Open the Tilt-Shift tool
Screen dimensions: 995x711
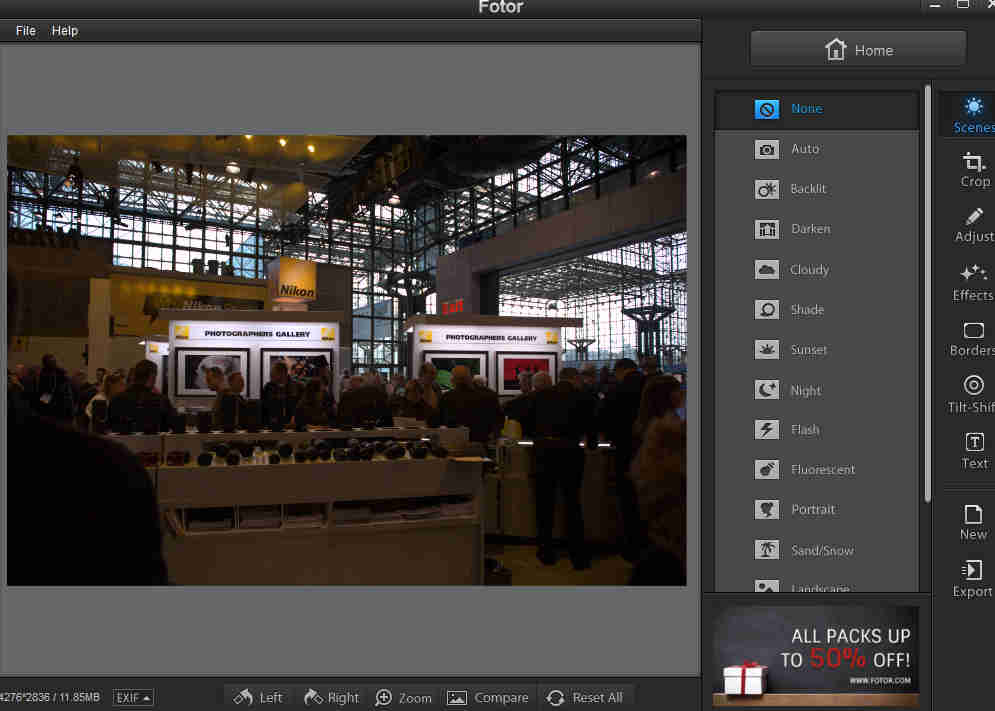[x=972, y=394]
